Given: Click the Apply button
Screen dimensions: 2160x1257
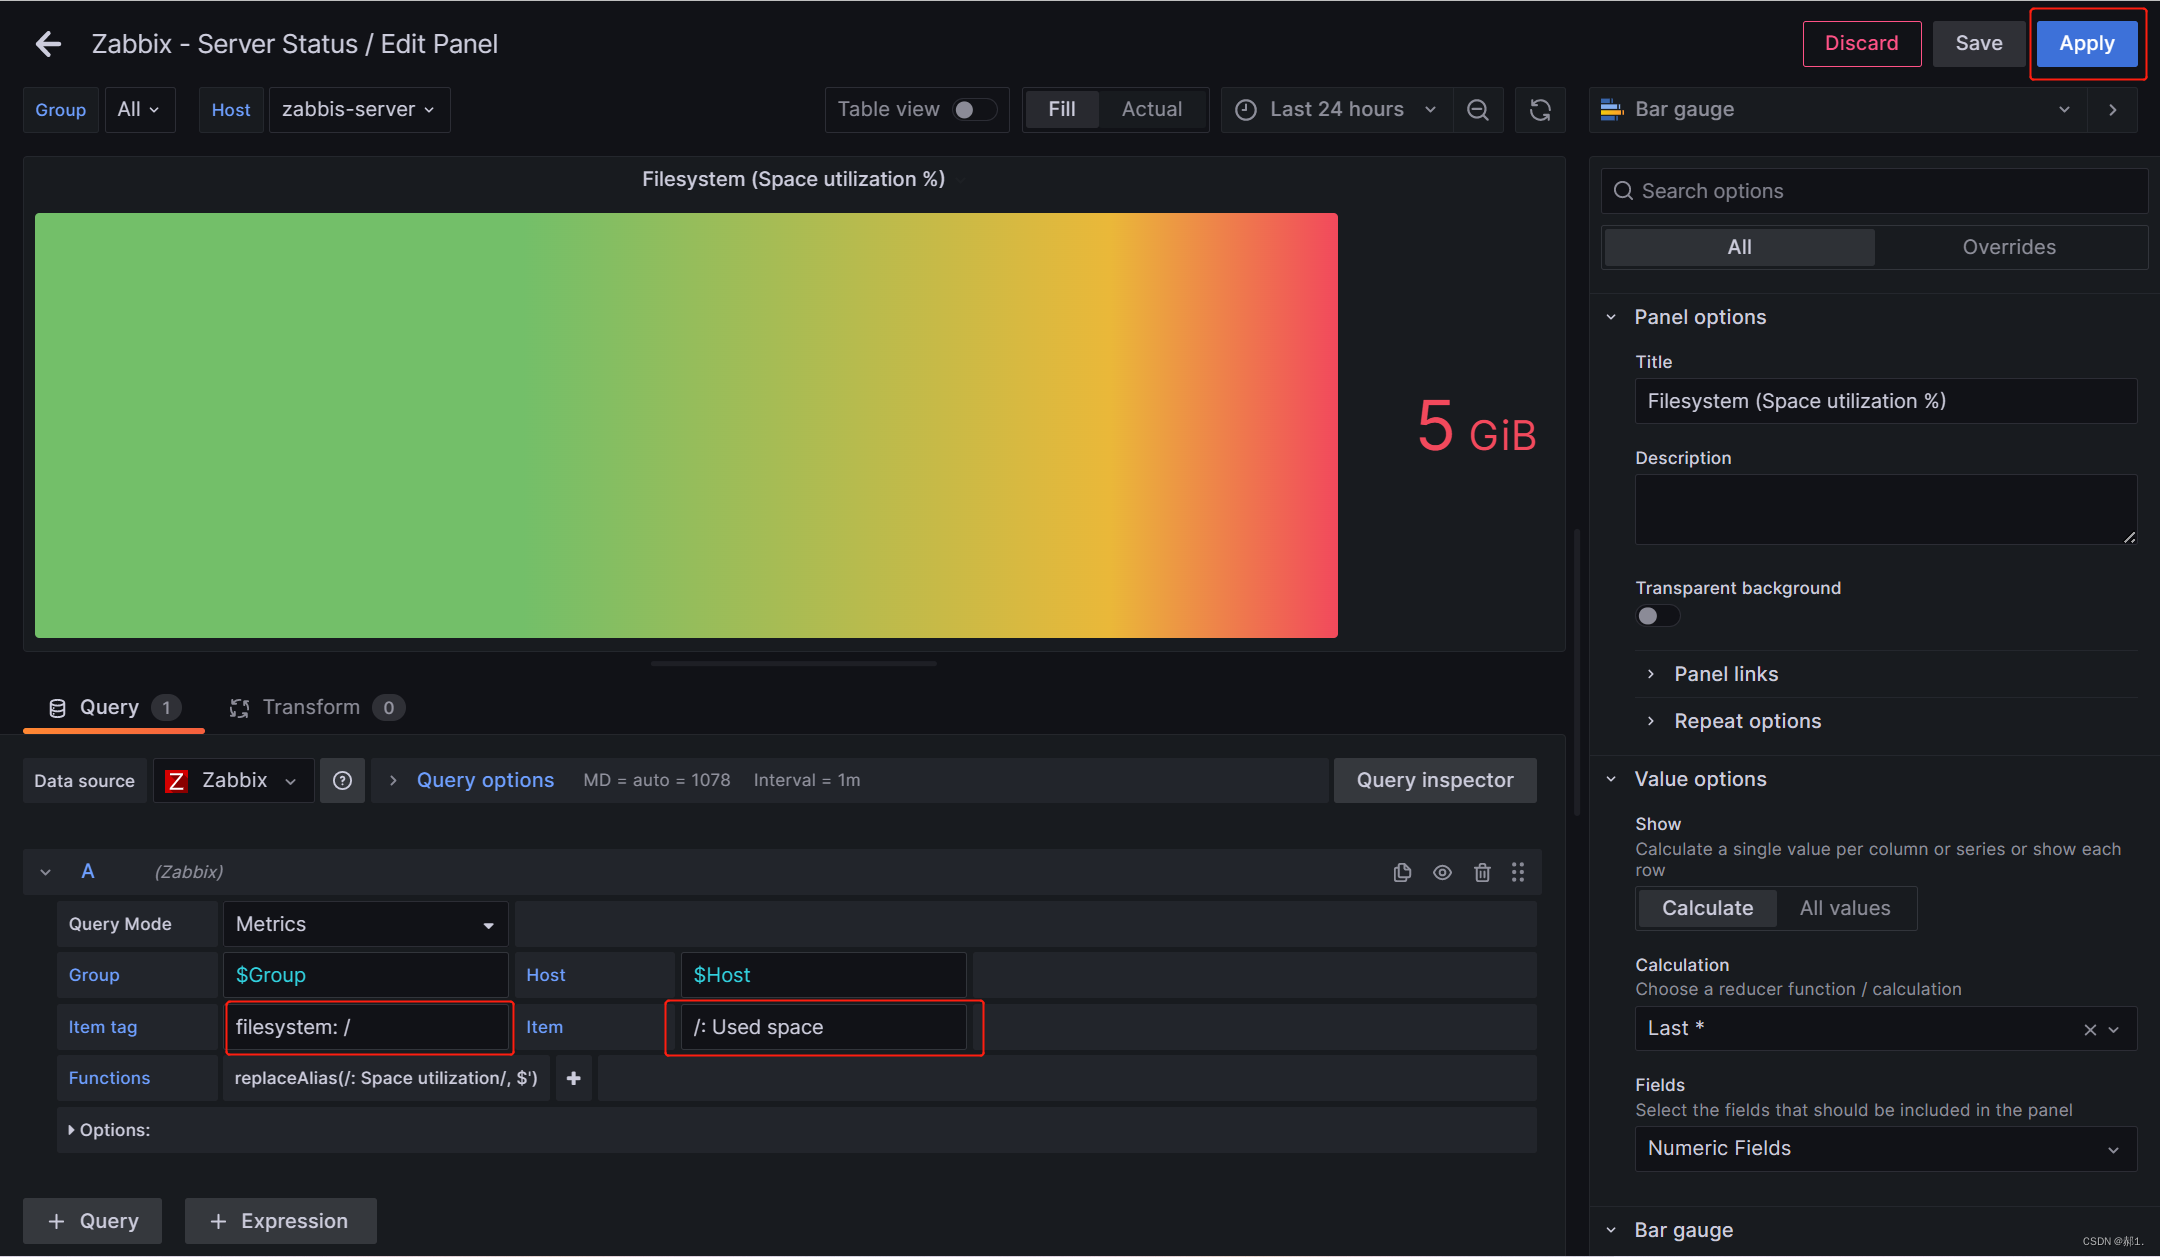Looking at the screenshot, I should [x=2086, y=44].
